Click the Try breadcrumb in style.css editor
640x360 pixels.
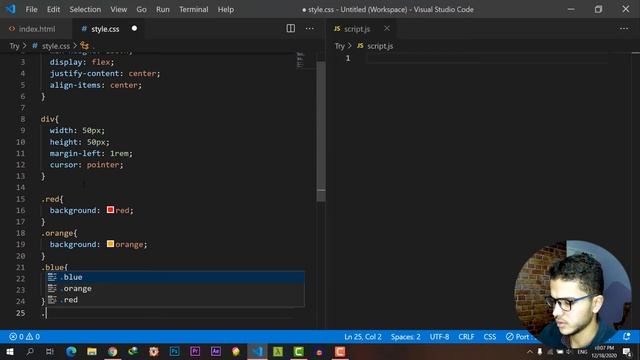tap(14, 46)
